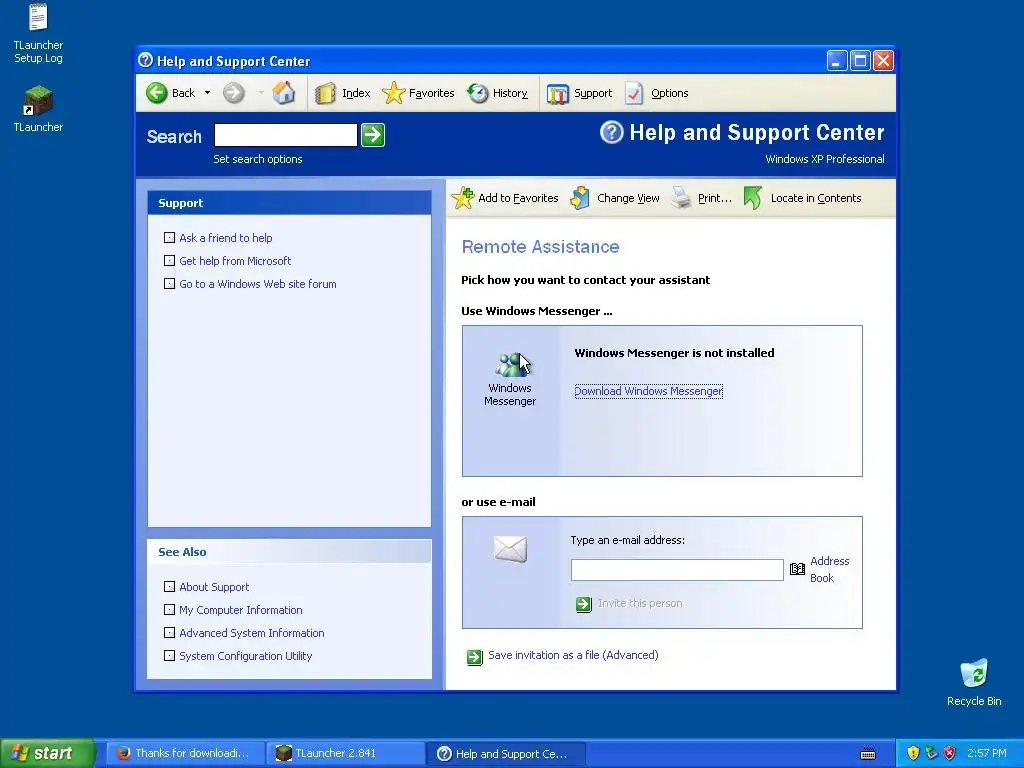
Task: Open Set search options link
Action: (258, 159)
